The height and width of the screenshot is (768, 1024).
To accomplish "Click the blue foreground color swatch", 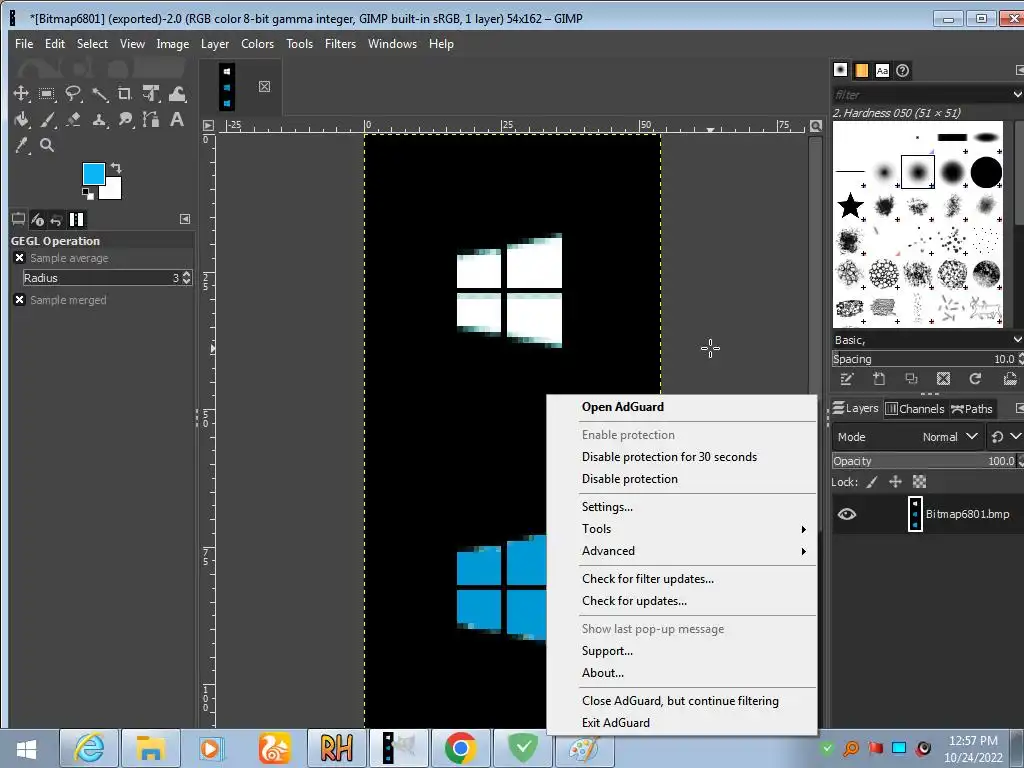I will (92, 172).
